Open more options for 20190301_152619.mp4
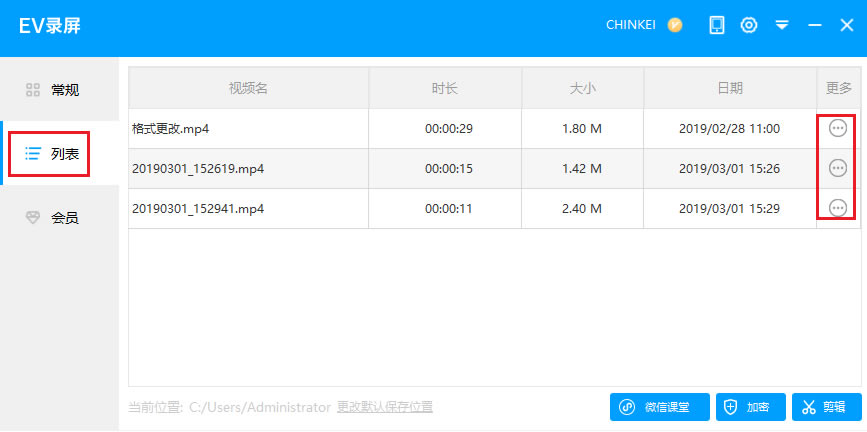The width and height of the screenshot is (867, 432). click(x=838, y=168)
